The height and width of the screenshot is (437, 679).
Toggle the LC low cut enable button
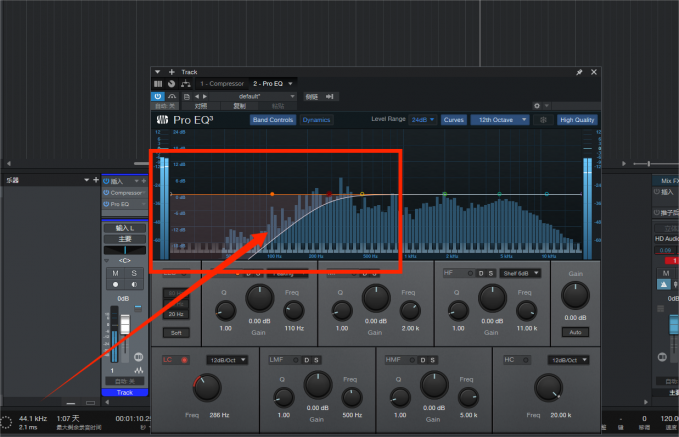(x=184, y=360)
